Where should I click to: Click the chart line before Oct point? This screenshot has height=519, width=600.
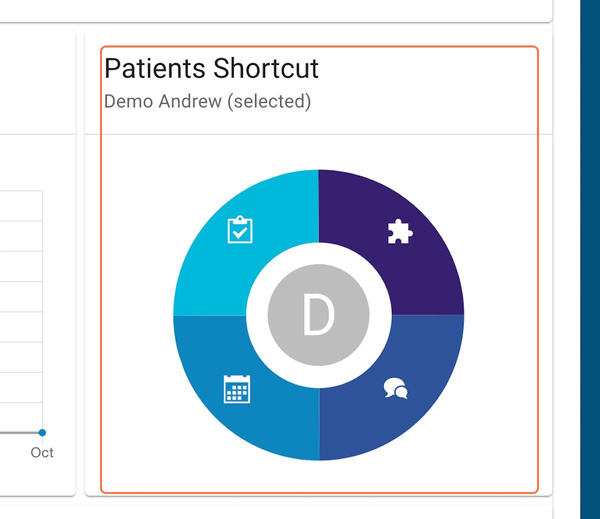(19, 432)
